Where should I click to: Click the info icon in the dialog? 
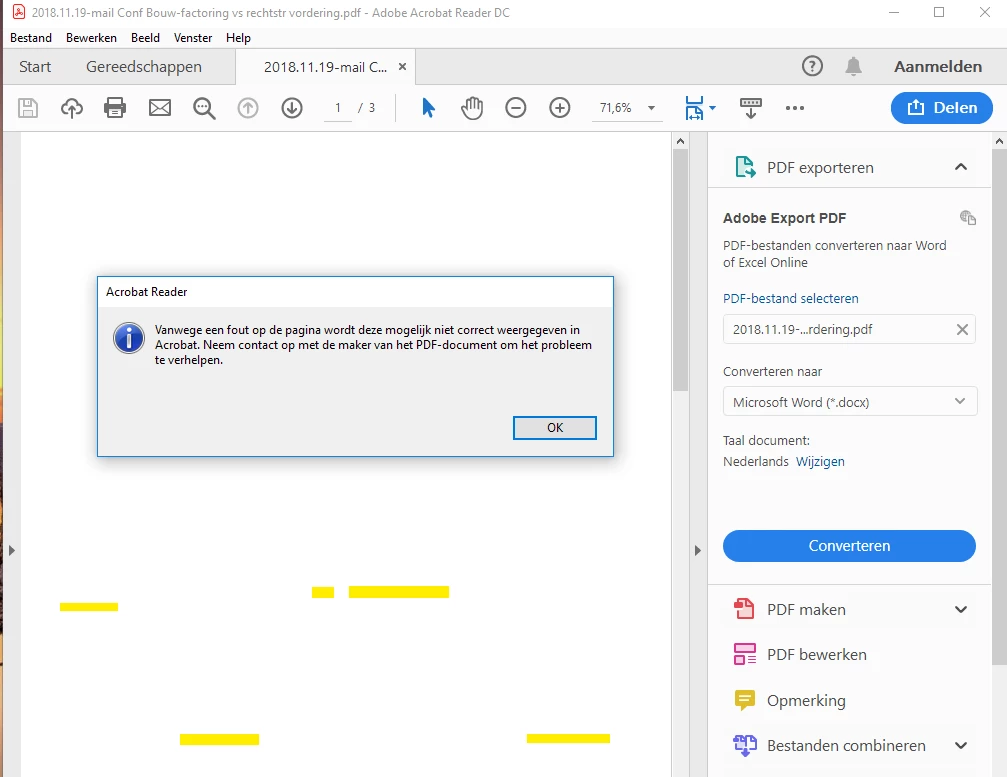click(x=129, y=338)
